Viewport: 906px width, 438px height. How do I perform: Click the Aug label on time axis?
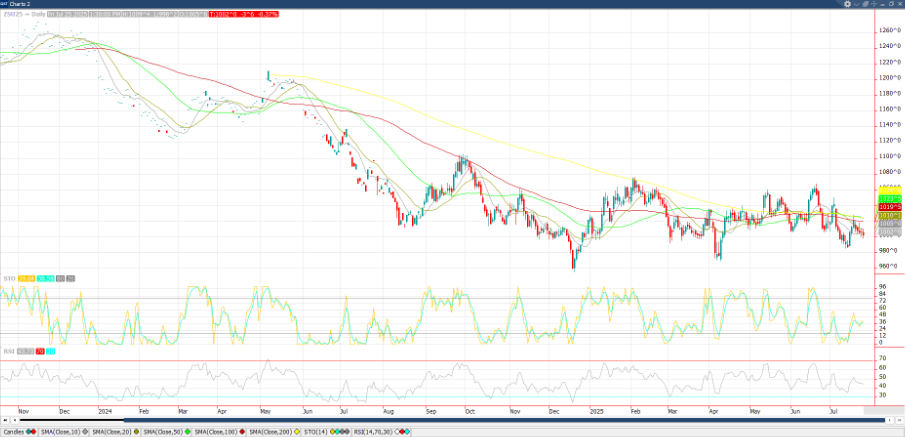pyautogui.click(x=388, y=411)
